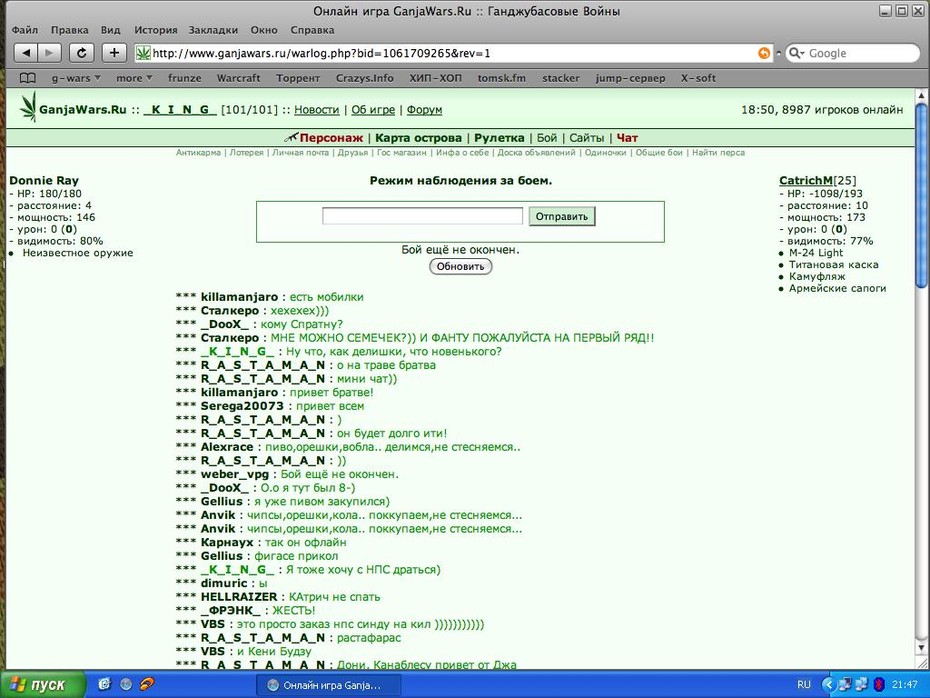Reload the page with the refresh icon
The width and height of the screenshot is (930, 698).
81,53
